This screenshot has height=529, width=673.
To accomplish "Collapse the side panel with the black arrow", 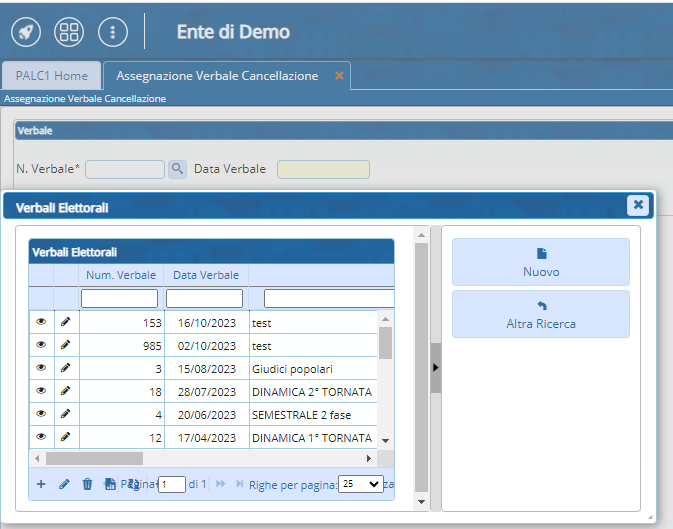I will click(435, 368).
